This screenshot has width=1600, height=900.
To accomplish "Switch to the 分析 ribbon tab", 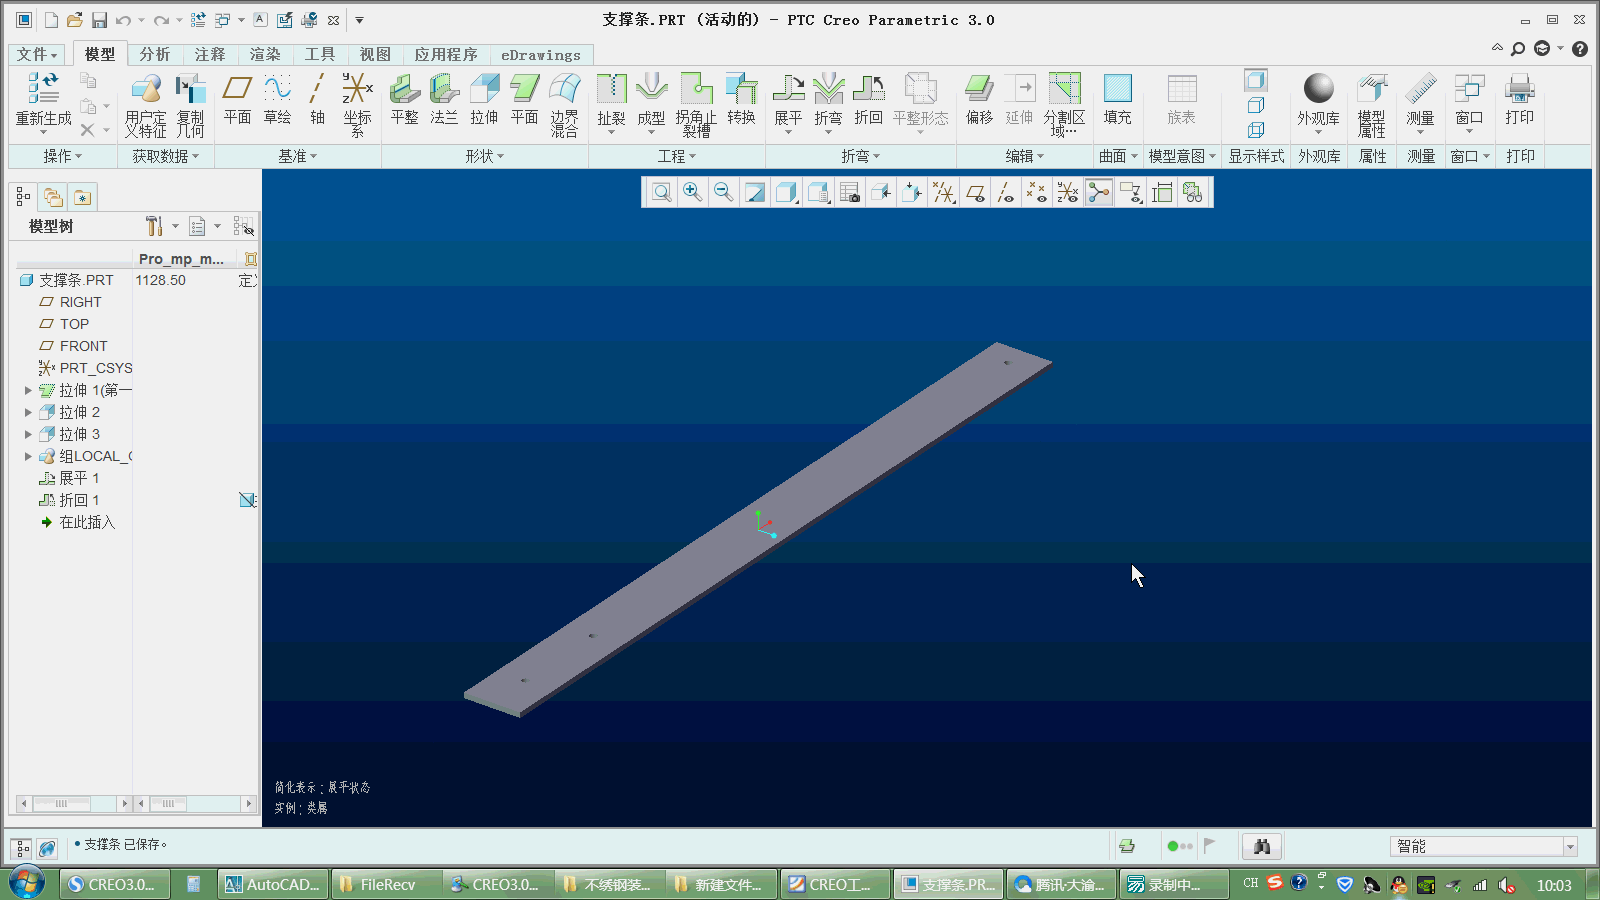I will (154, 54).
